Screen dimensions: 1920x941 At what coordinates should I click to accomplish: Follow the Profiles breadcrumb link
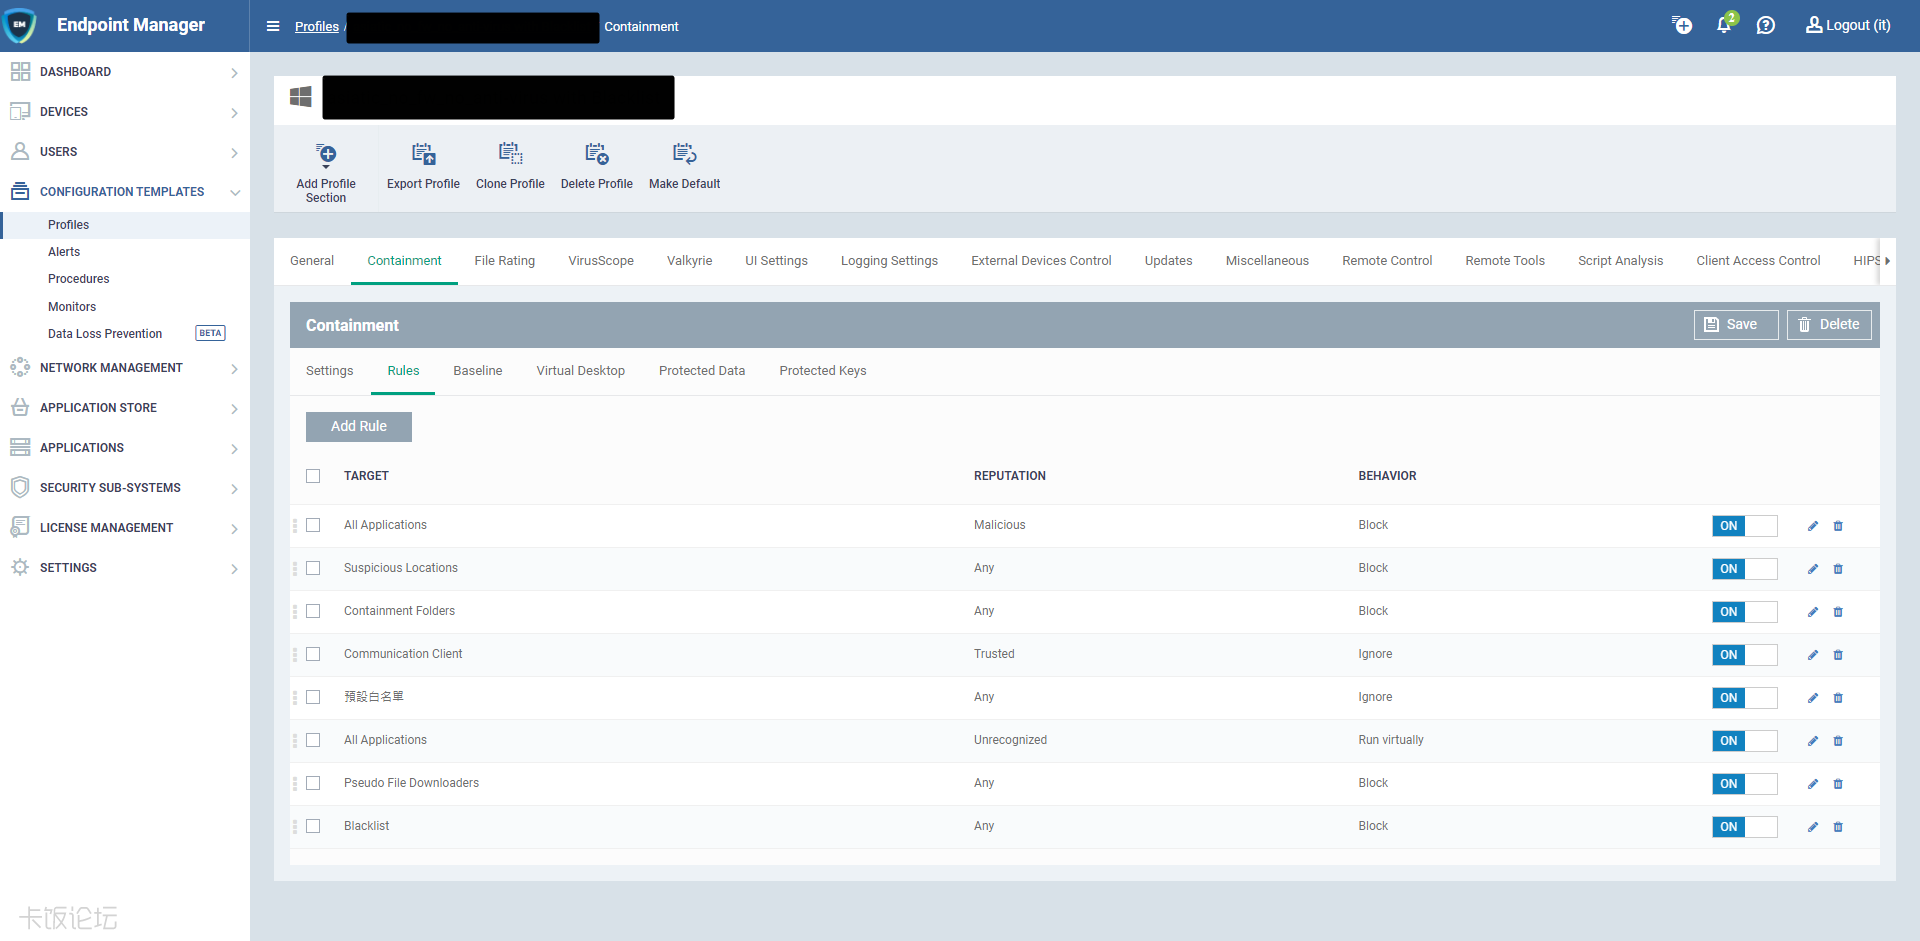point(317,27)
